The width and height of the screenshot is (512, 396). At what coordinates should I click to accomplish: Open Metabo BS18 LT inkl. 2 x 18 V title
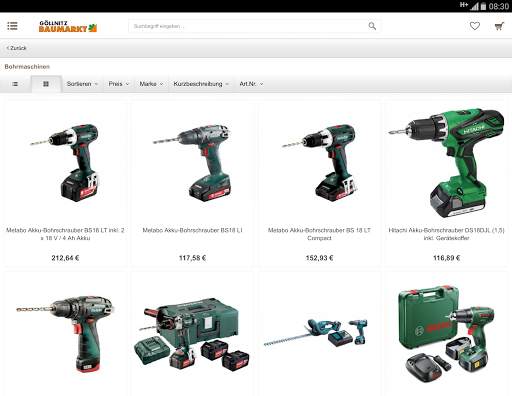[65, 234]
